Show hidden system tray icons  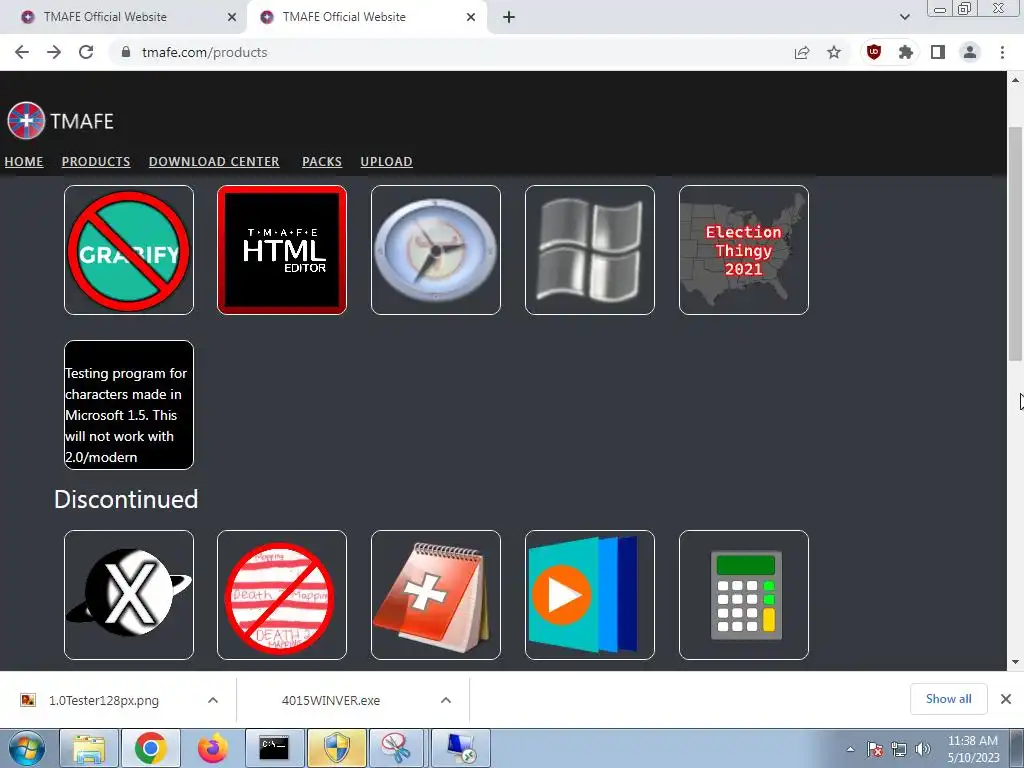(850, 749)
